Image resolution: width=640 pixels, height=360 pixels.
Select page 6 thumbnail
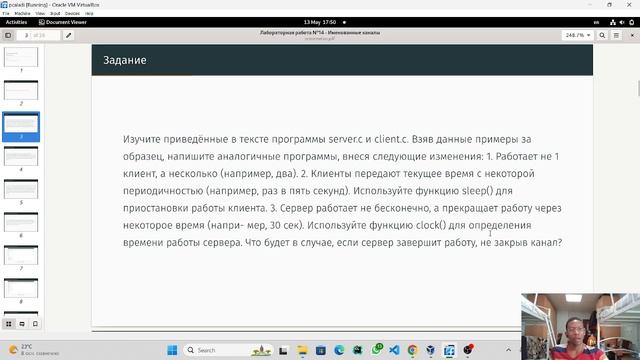pos(21,222)
